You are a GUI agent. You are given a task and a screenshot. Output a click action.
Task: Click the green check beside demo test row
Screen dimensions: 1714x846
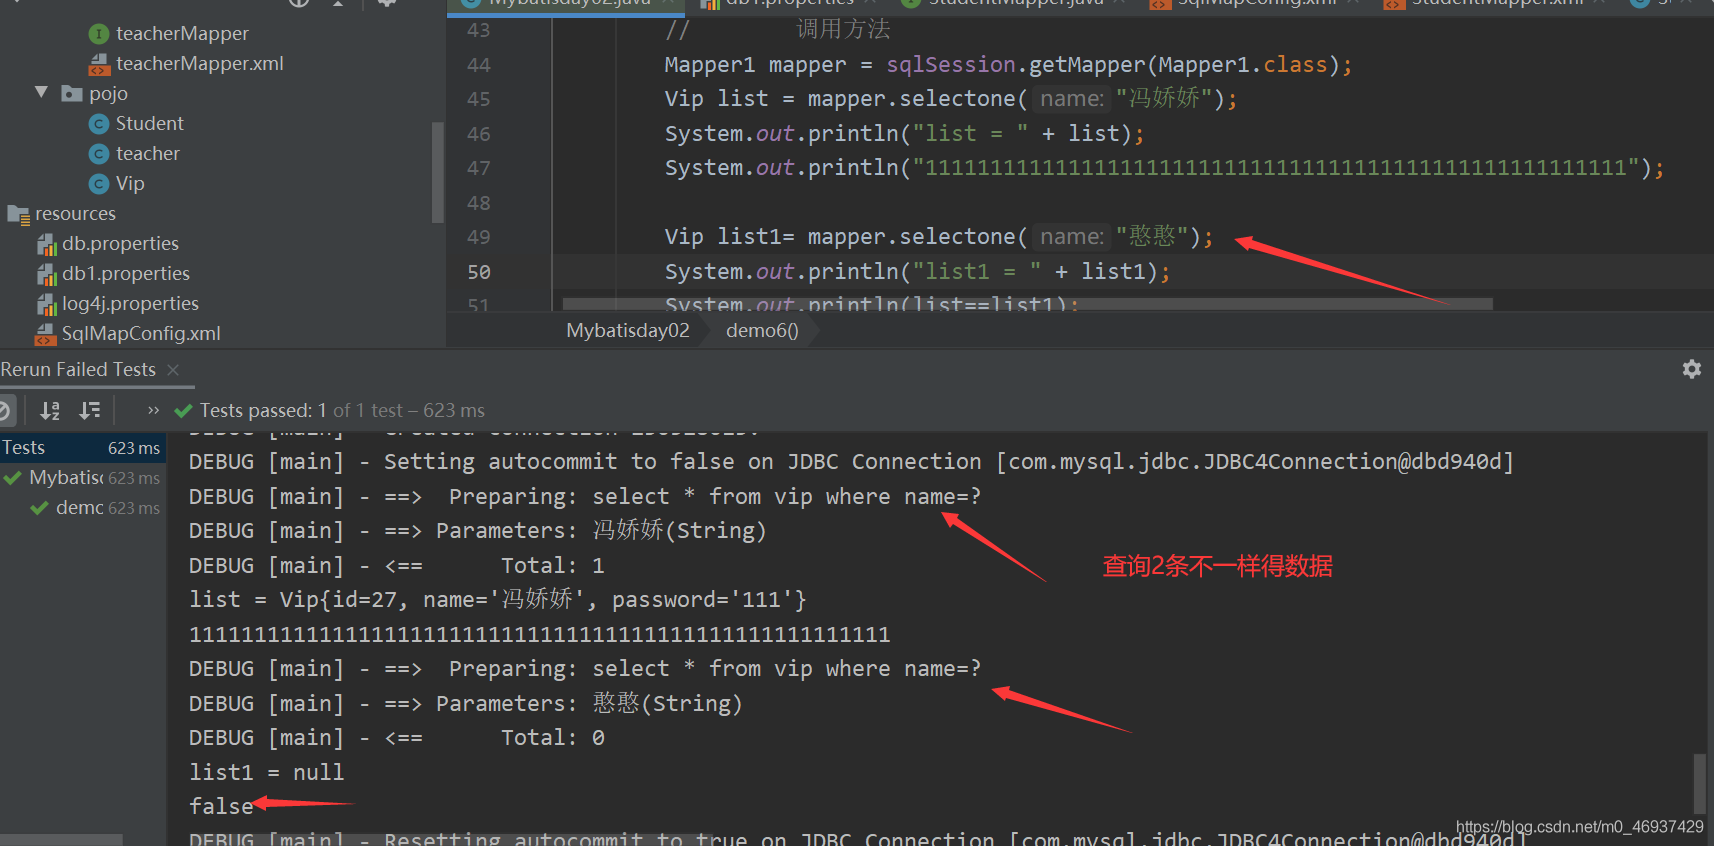click(39, 508)
